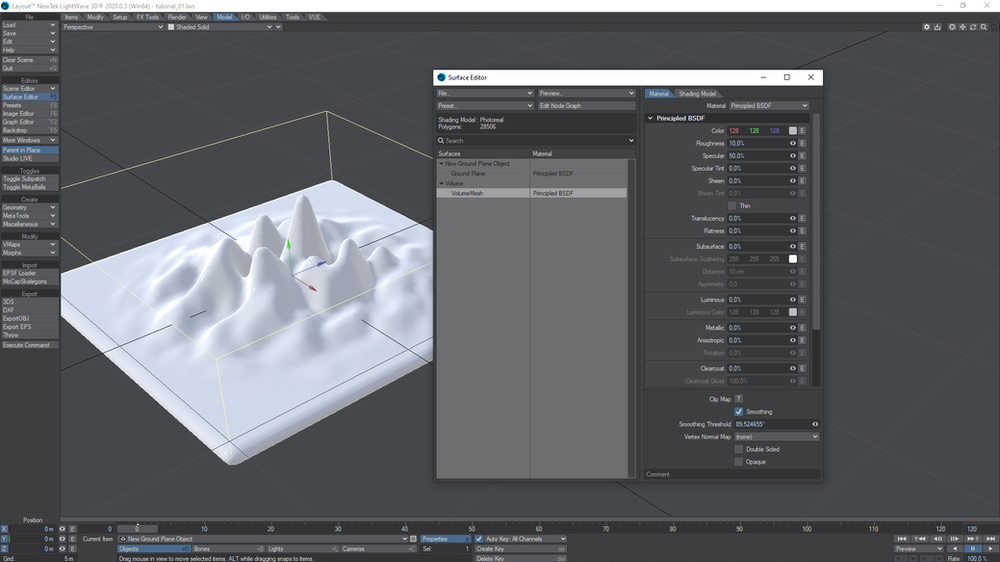1000x562 pixels.
Task: Click the Smoothing Threshold value field
Action: click(771, 424)
